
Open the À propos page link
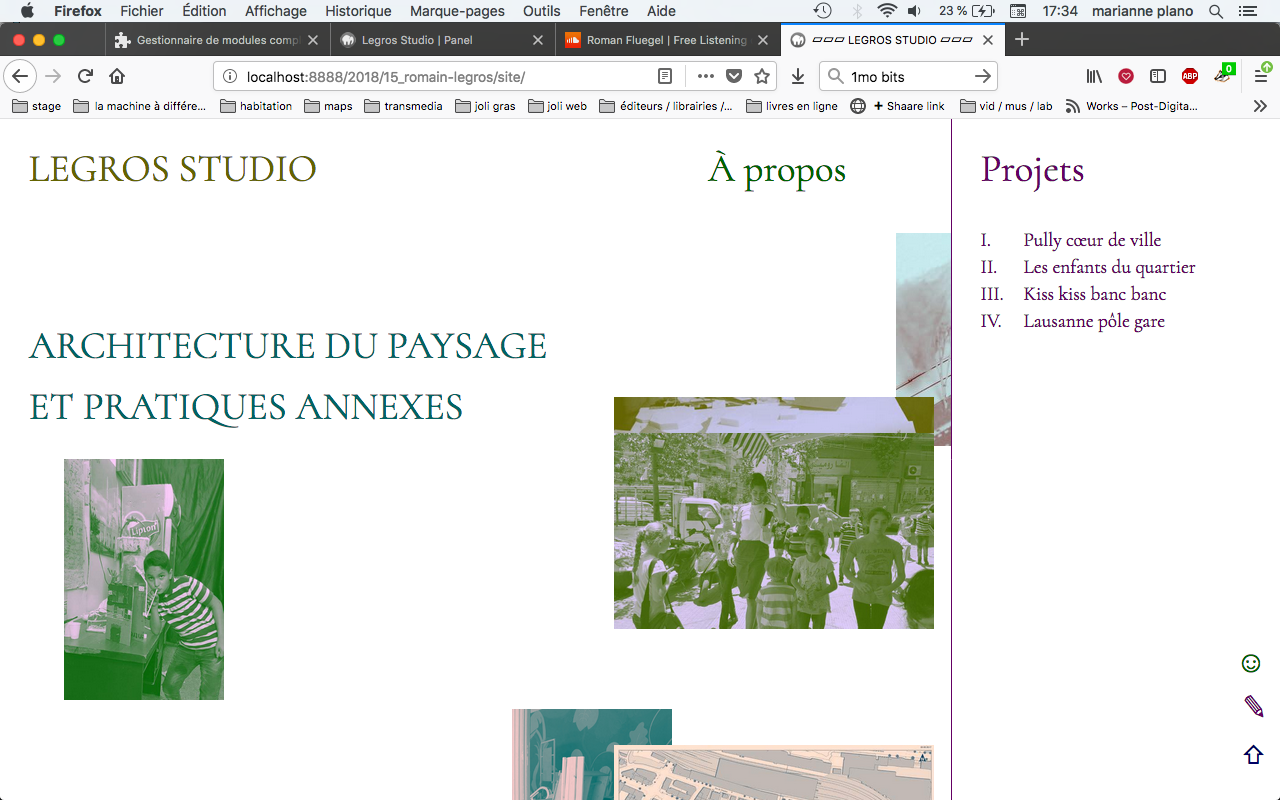(x=776, y=170)
